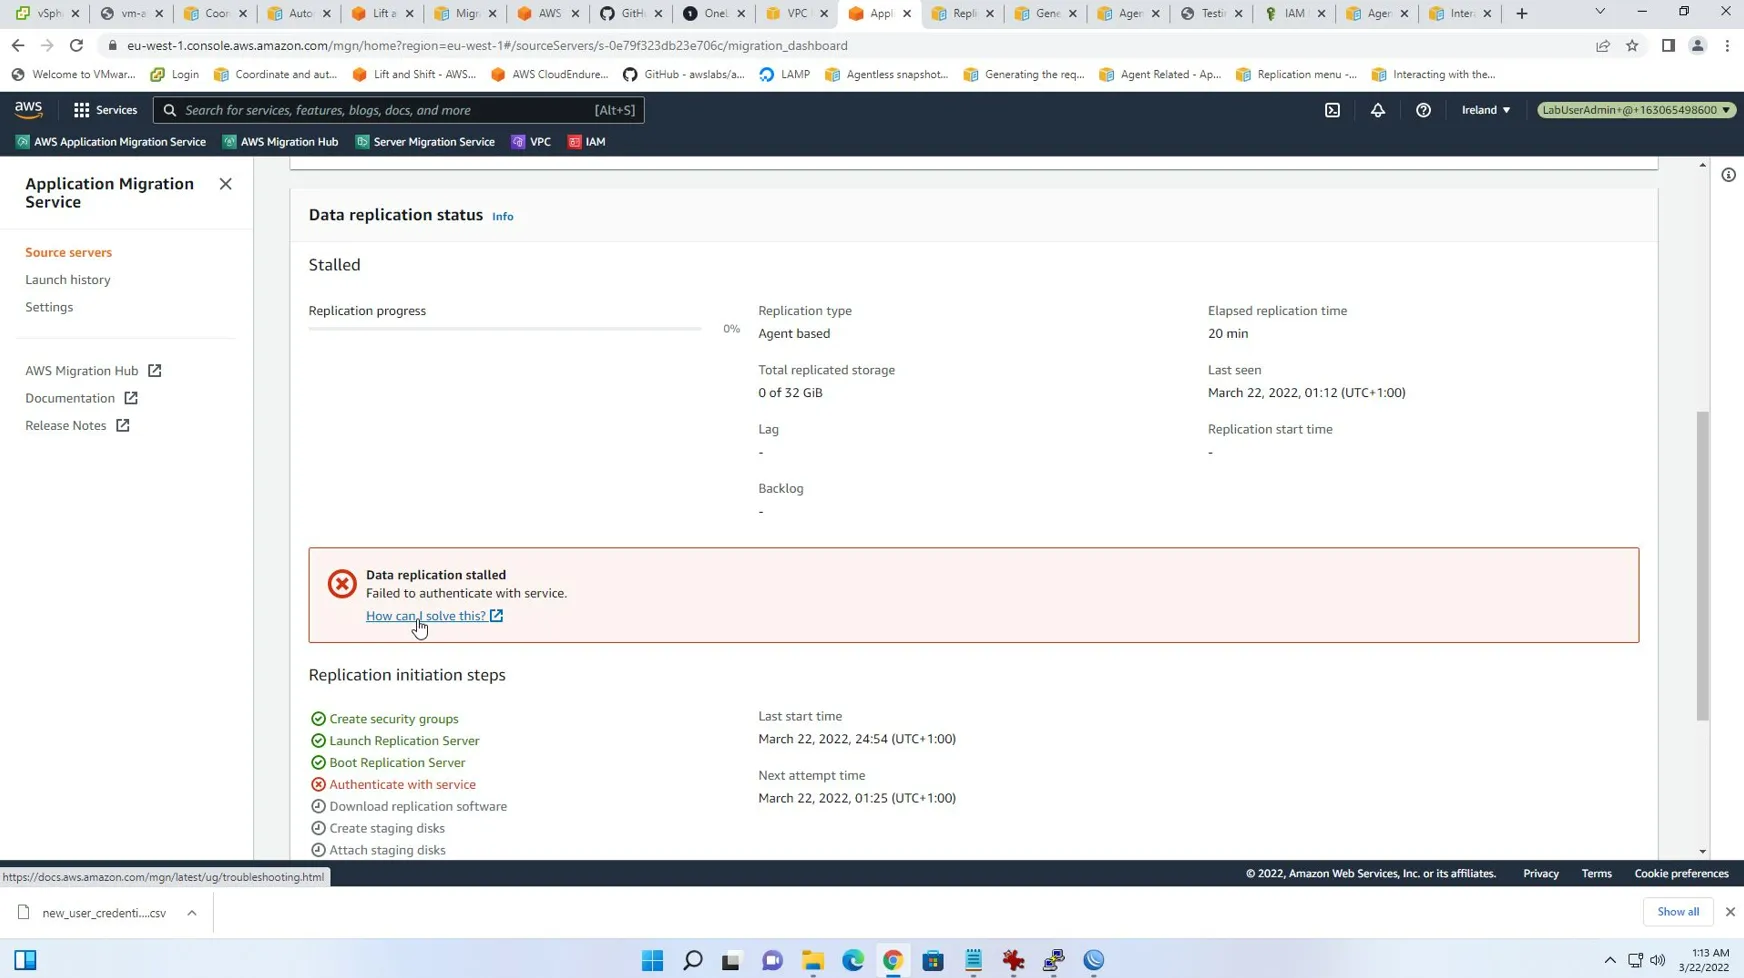Image resolution: width=1744 pixels, height=978 pixels.
Task: Open the LabUserAdmin account menu
Action: 1636,110
